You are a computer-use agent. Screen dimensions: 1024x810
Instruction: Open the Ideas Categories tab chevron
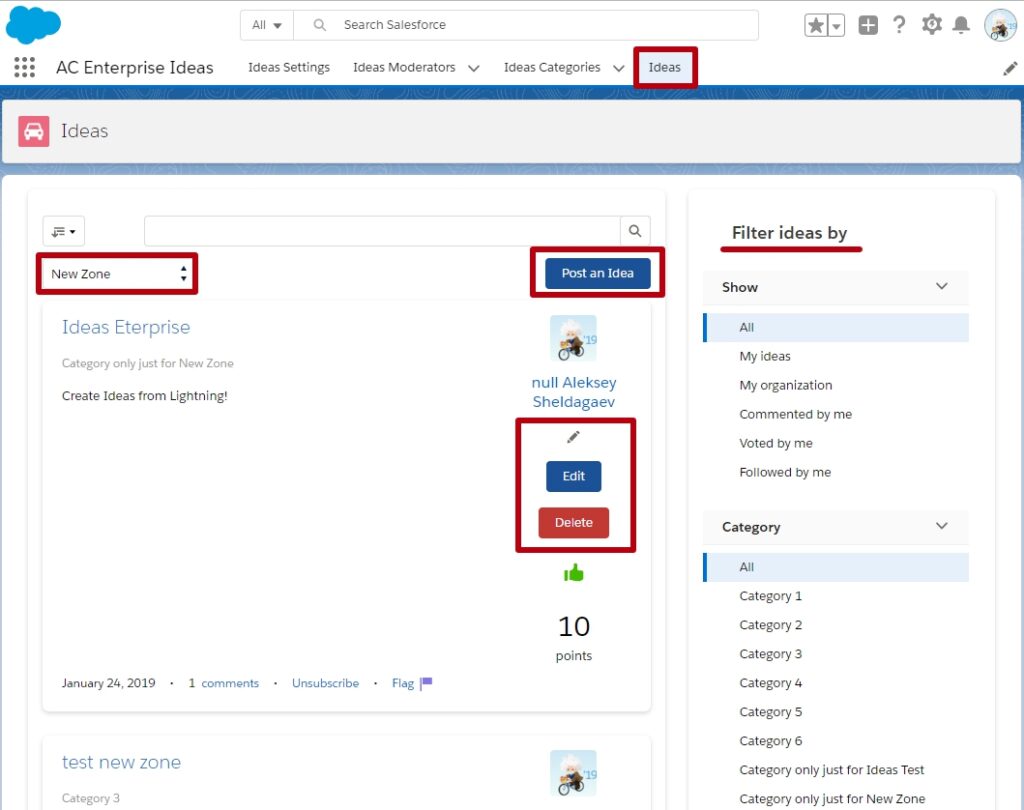pyautogui.click(x=618, y=68)
